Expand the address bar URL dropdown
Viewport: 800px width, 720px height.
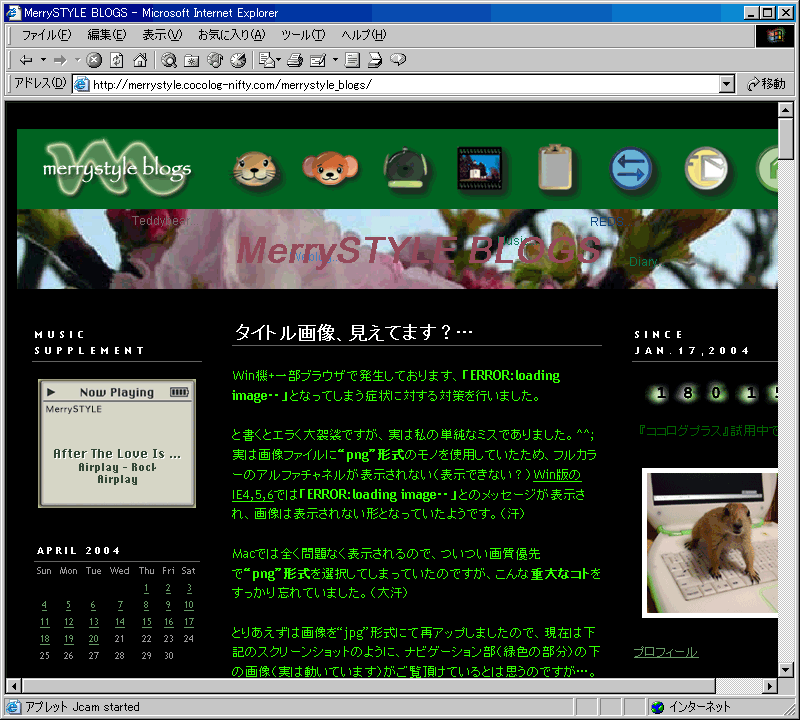727,84
